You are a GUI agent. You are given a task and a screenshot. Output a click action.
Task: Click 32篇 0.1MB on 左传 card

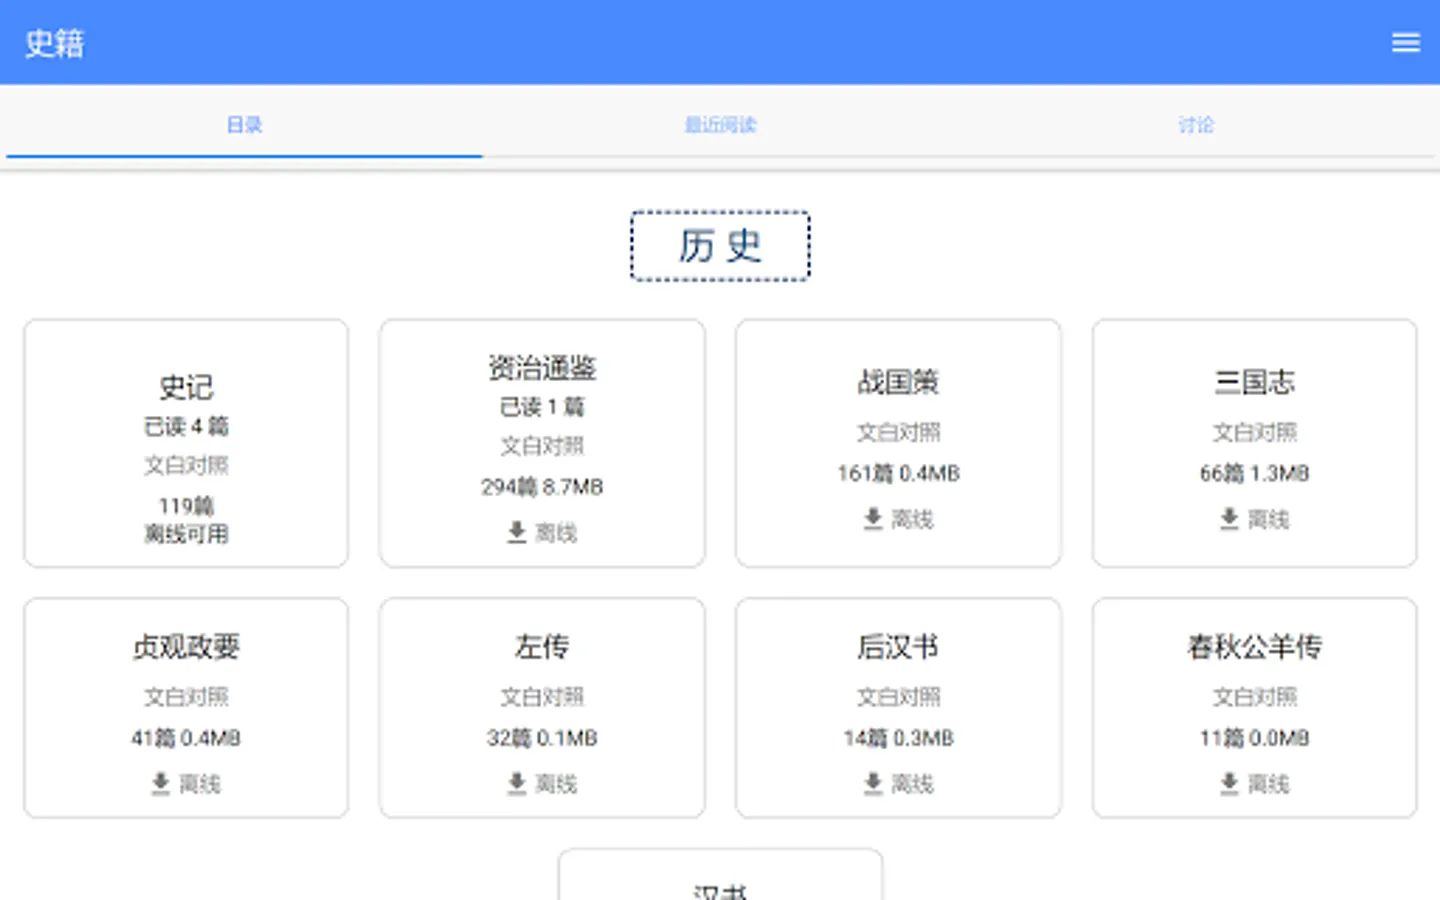coord(542,738)
